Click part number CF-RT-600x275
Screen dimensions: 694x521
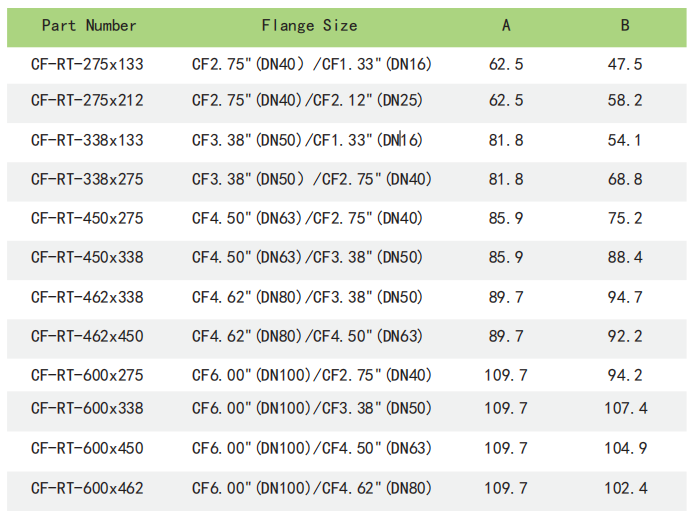pos(87,375)
